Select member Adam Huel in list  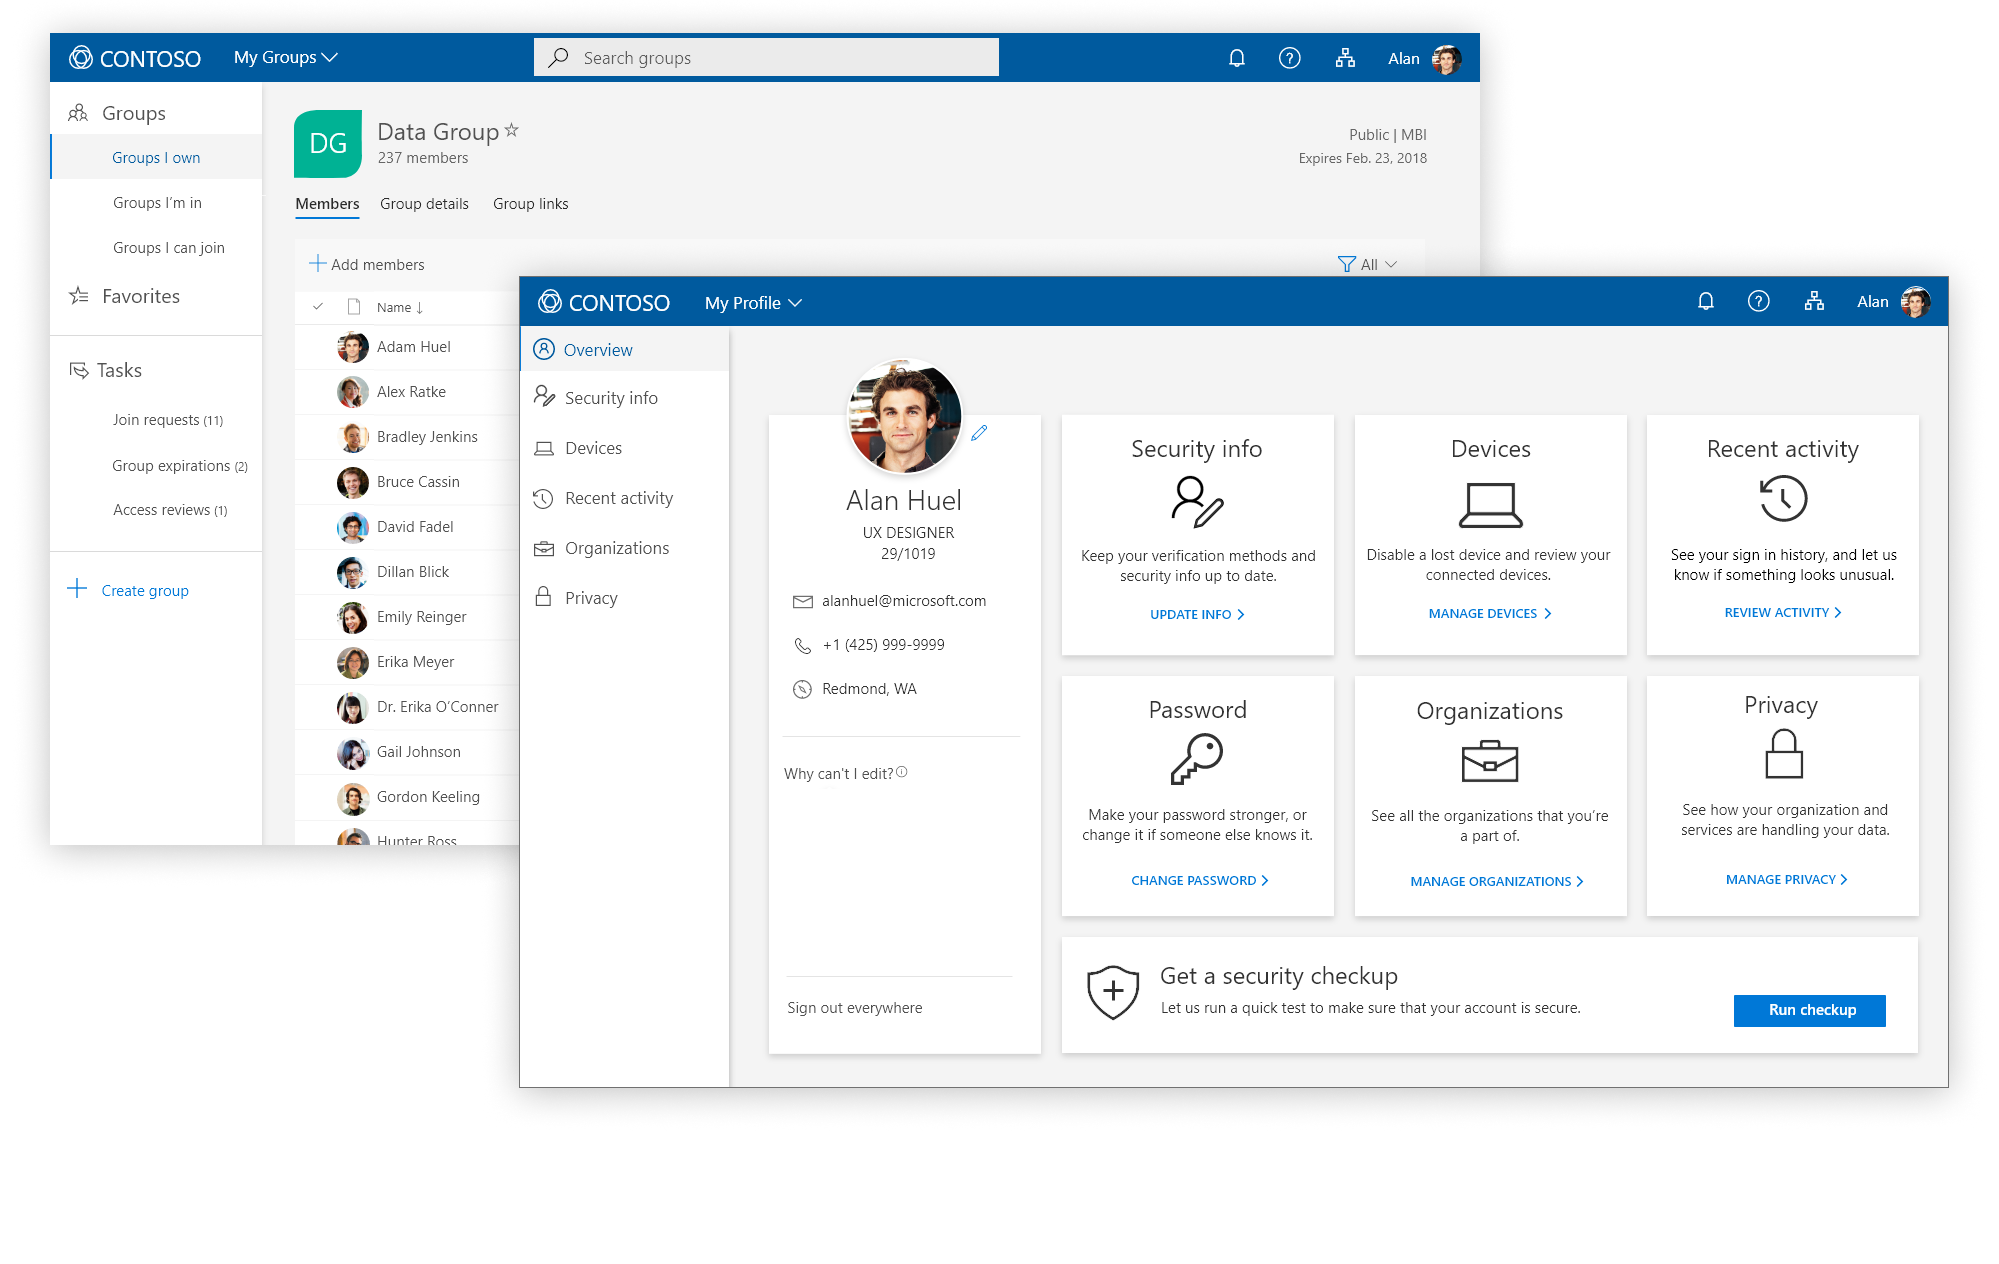(x=407, y=347)
